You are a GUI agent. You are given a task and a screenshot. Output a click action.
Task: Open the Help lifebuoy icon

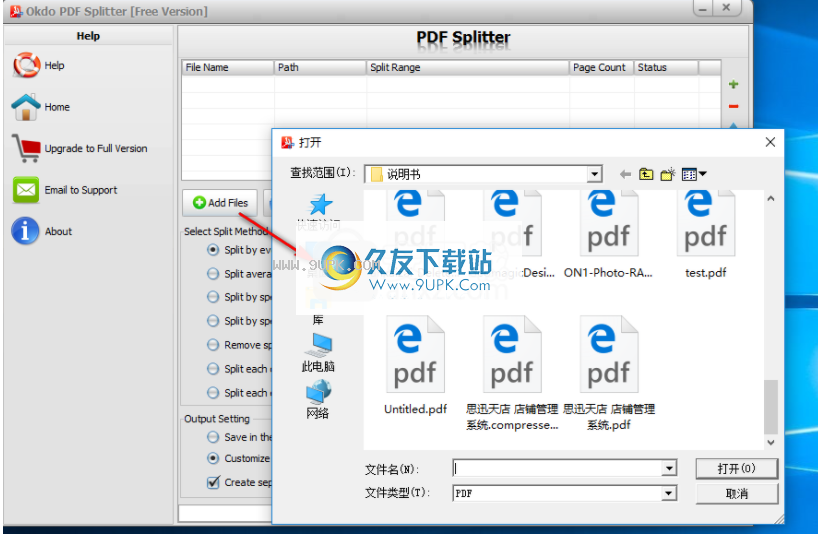(x=26, y=65)
